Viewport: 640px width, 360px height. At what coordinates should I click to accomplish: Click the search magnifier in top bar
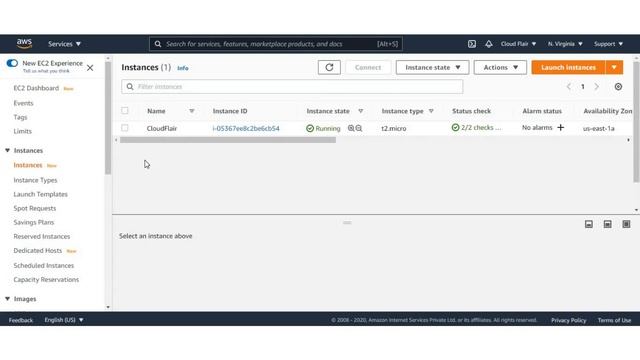[158, 44]
